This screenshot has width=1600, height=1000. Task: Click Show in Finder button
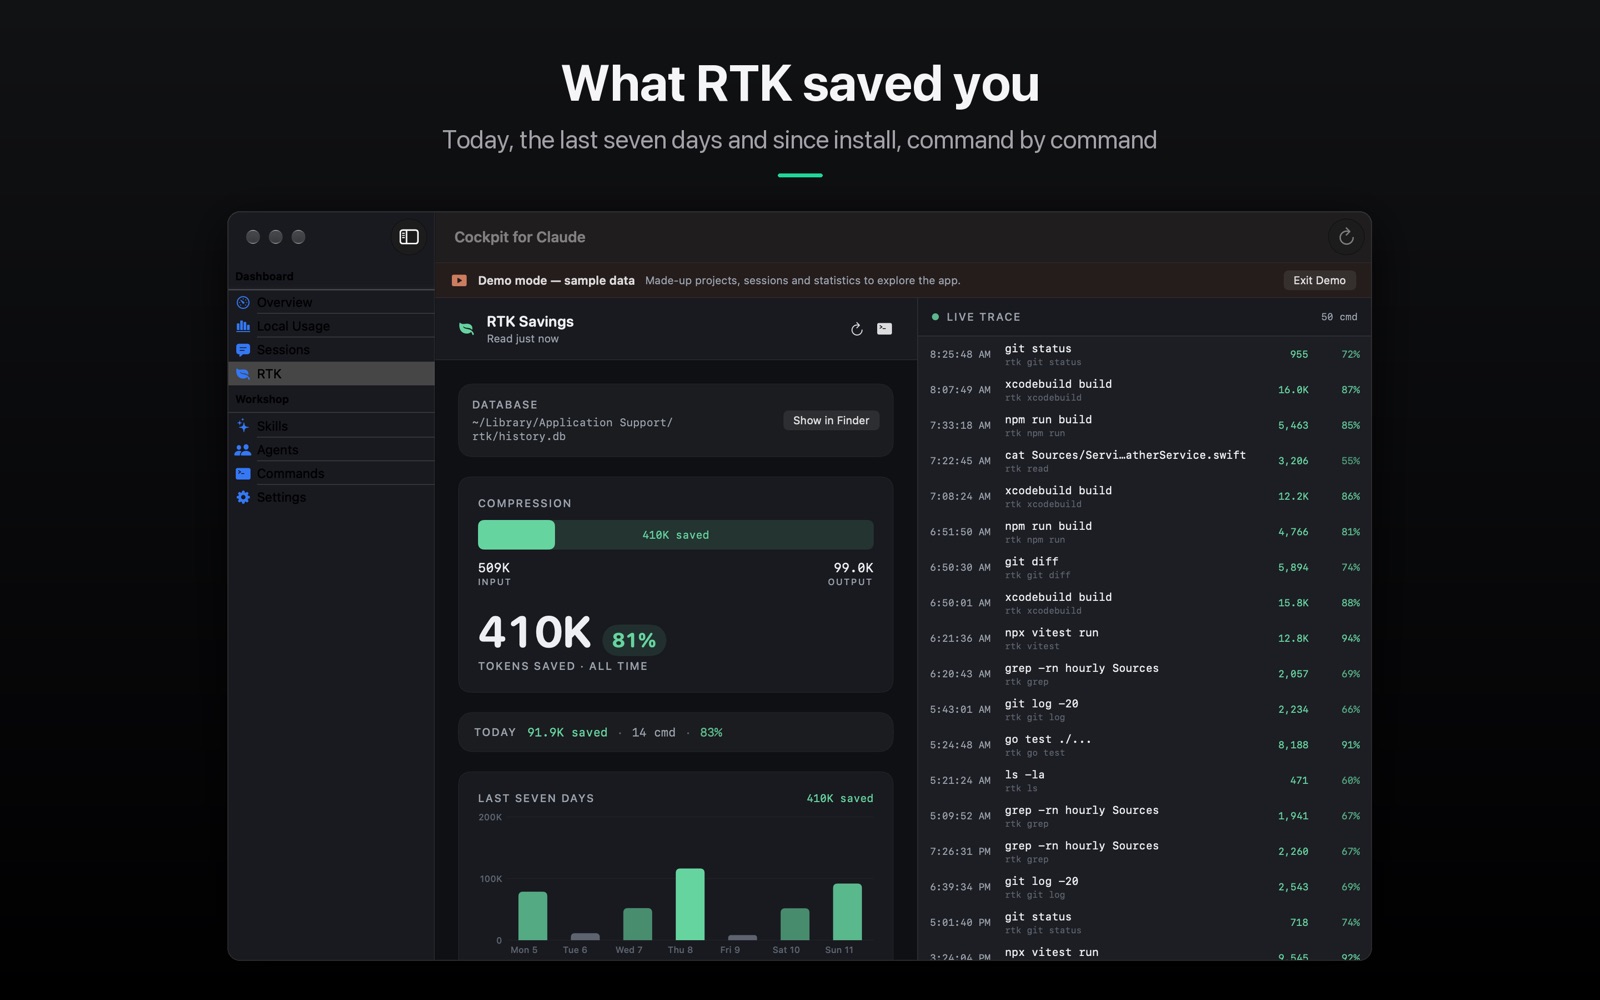pos(831,421)
